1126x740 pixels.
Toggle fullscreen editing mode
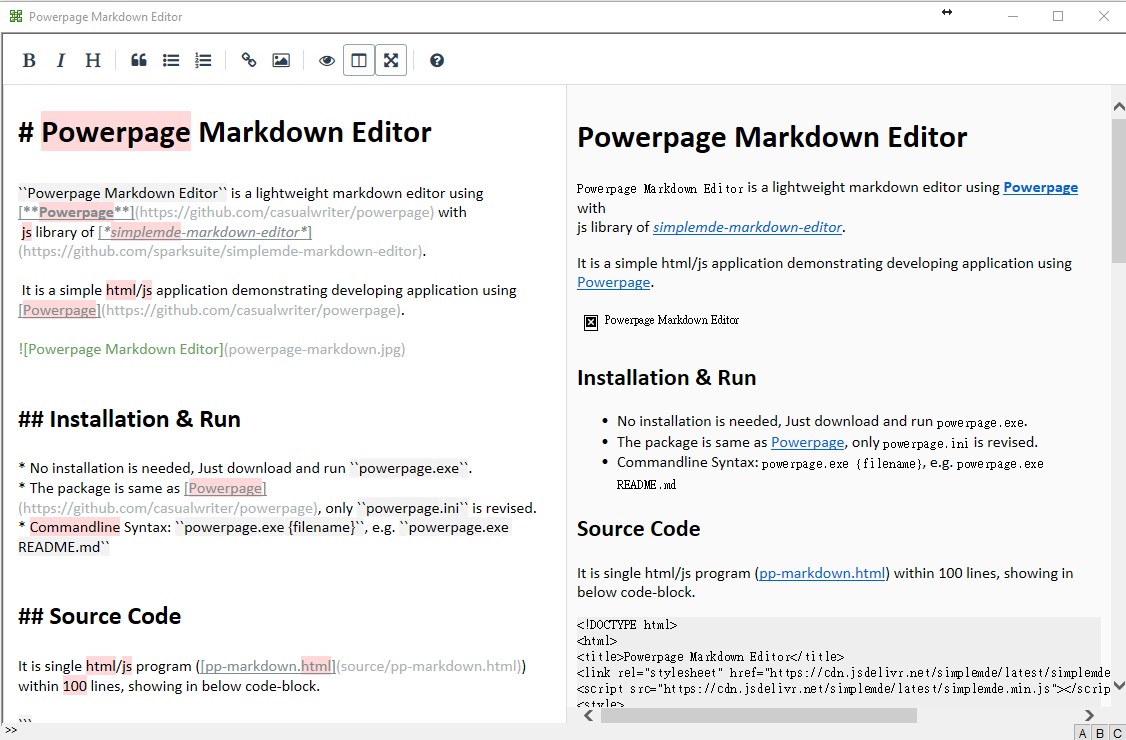coord(391,60)
